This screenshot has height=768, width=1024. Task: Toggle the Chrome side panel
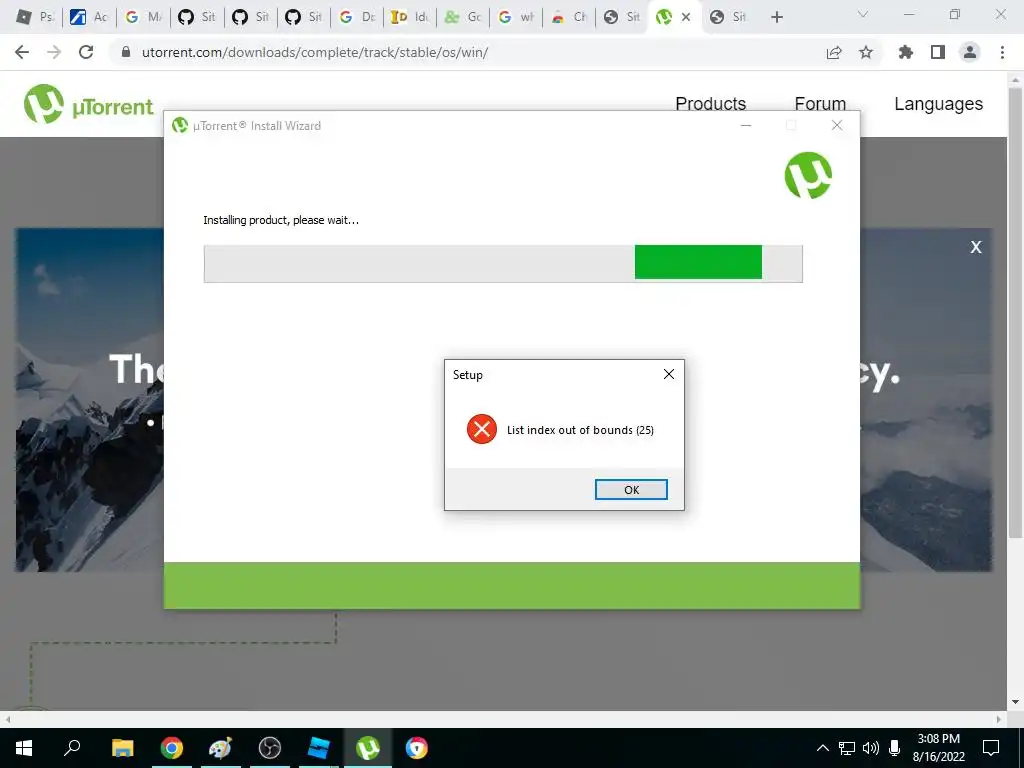click(x=938, y=52)
